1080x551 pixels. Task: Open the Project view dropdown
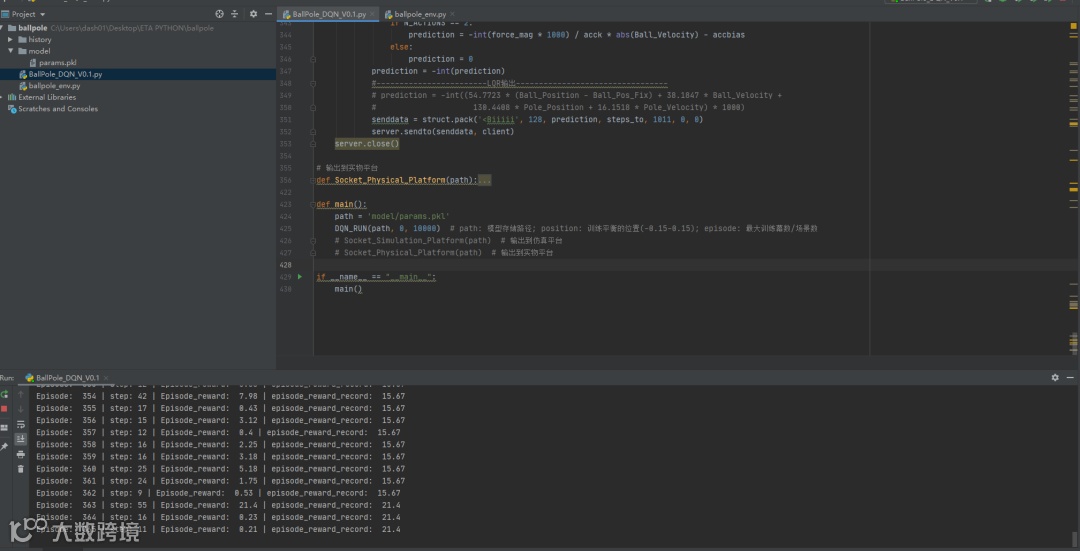click(42, 14)
